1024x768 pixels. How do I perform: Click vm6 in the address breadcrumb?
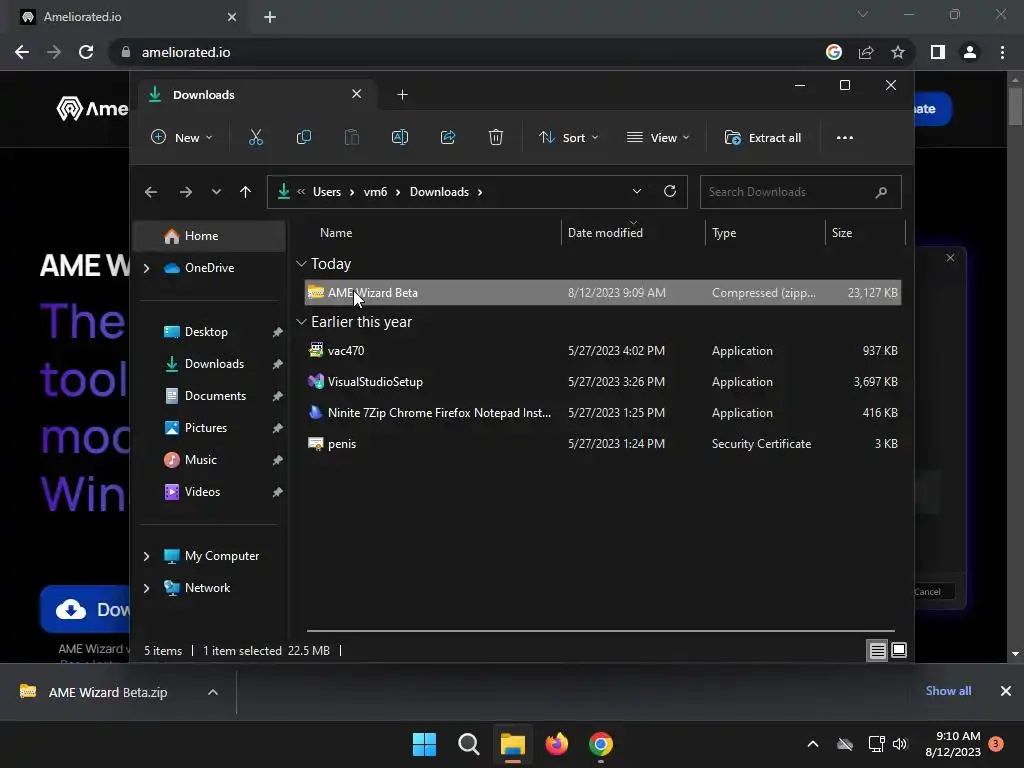tap(376, 192)
